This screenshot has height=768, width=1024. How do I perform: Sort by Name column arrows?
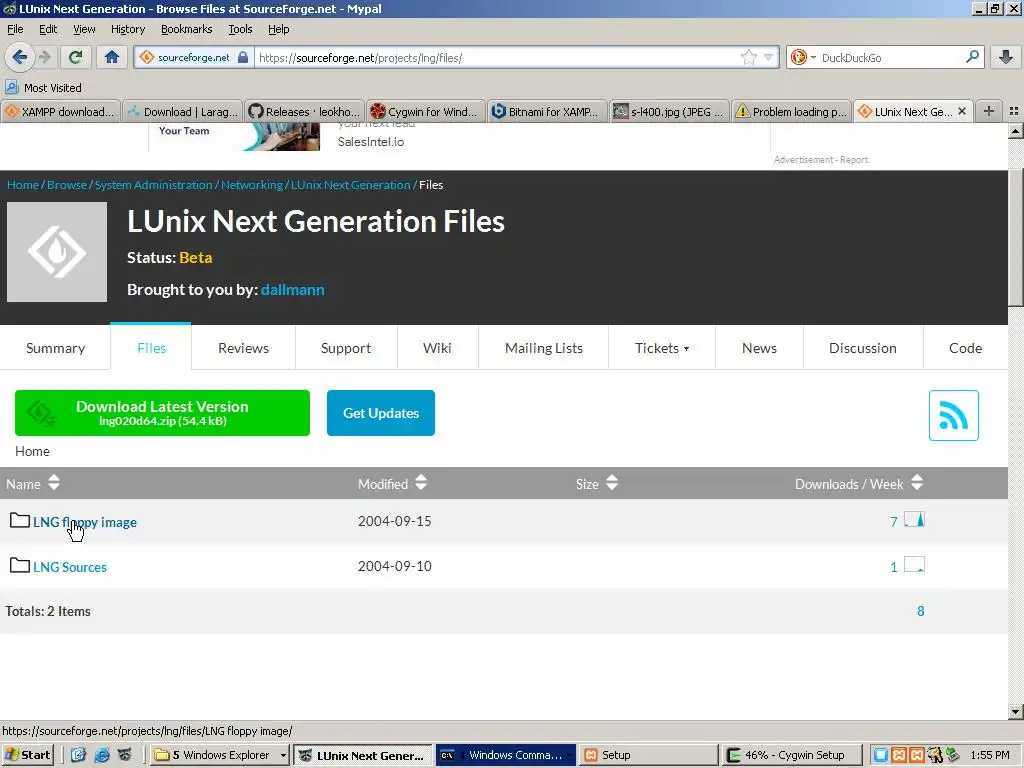54,483
